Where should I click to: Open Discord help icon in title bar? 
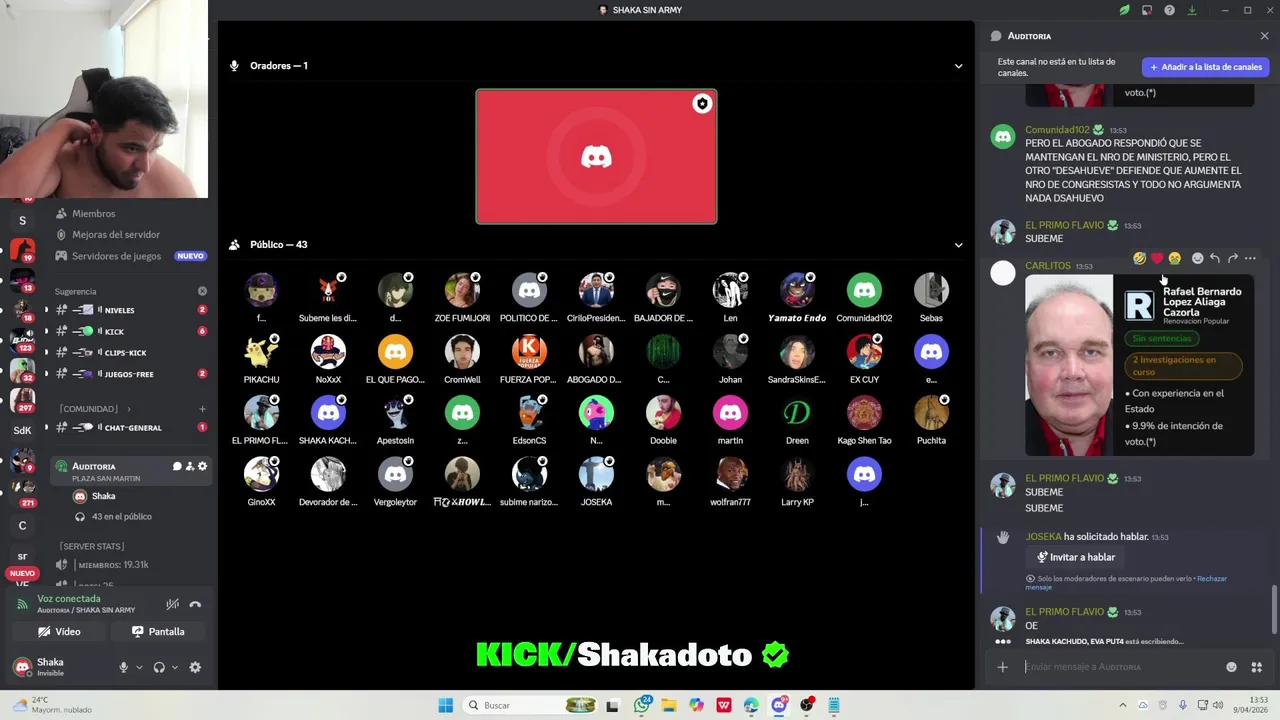coord(1169,10)
